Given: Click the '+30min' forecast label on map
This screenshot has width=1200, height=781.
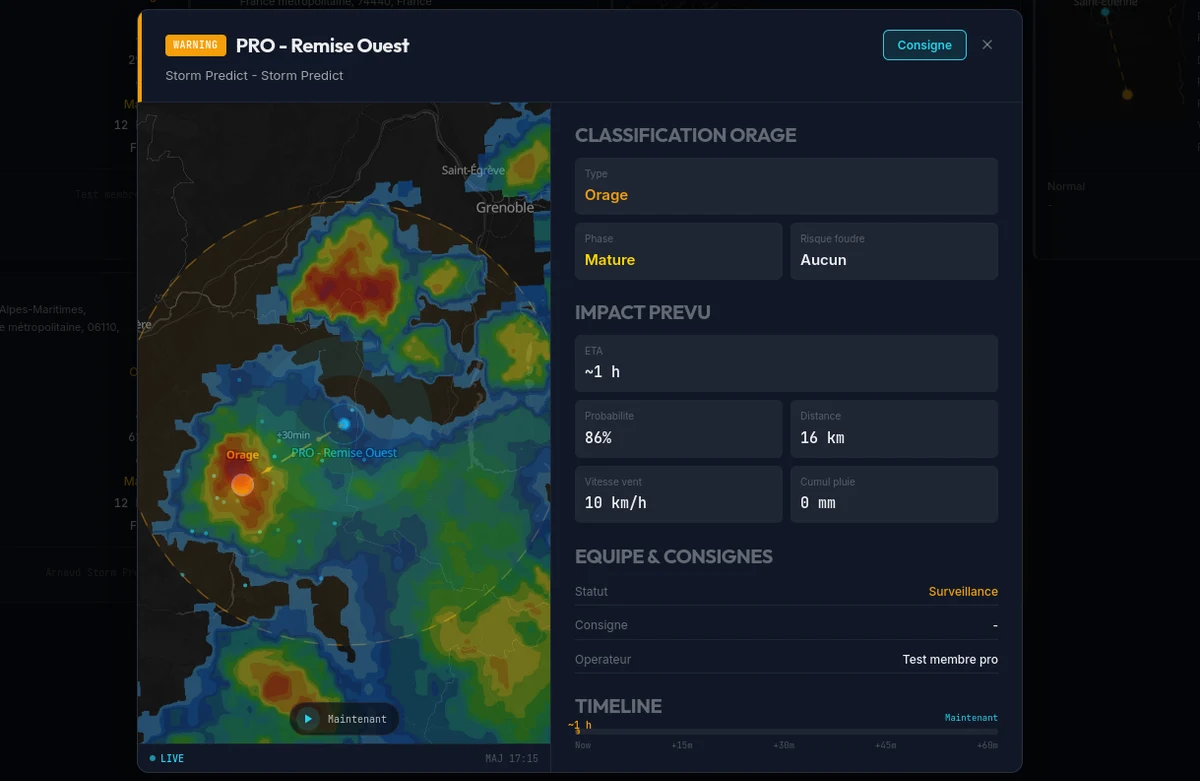Looking at the screenshot, I should [x=293, y=435].
